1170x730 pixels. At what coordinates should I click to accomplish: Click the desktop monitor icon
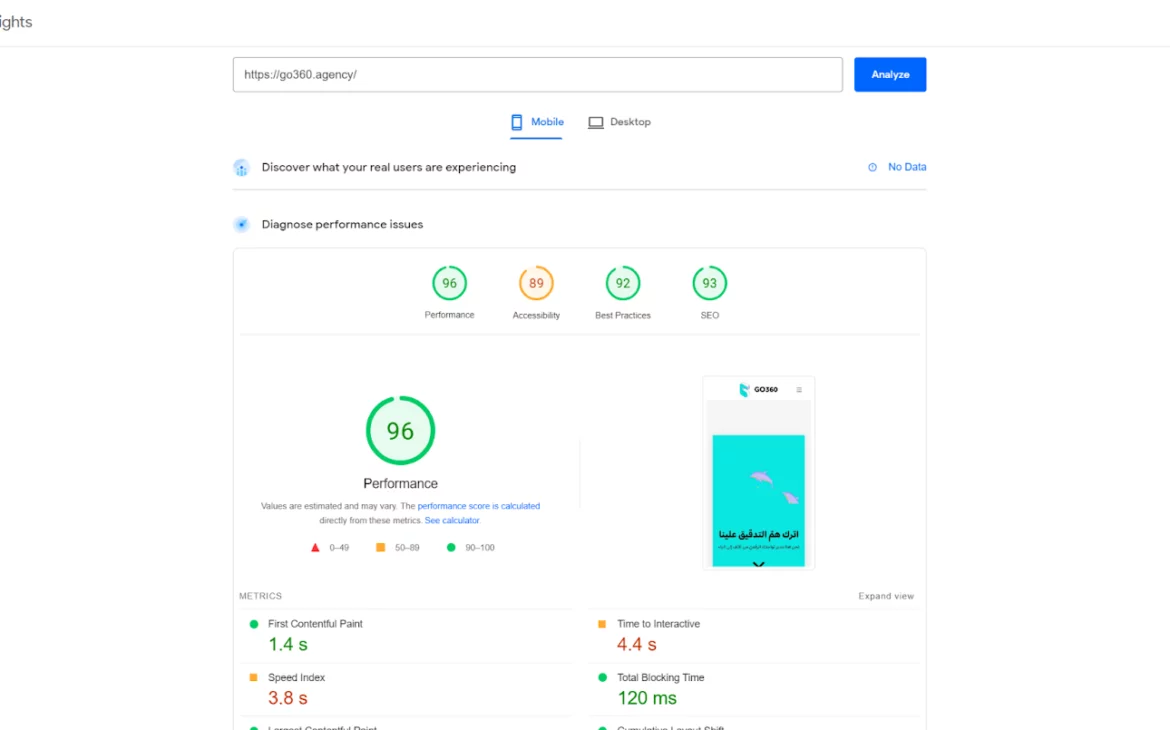[x=595, y=122]
